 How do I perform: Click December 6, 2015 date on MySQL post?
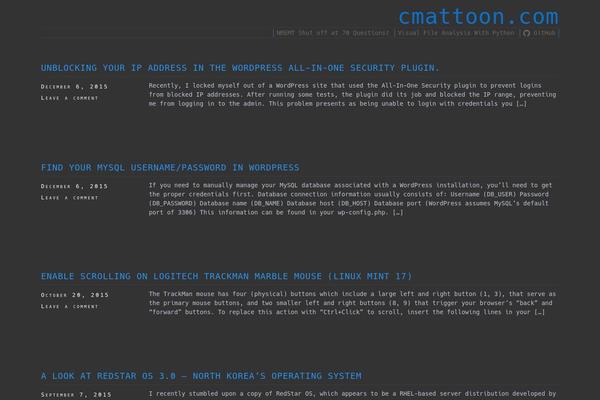coord(75,186)
